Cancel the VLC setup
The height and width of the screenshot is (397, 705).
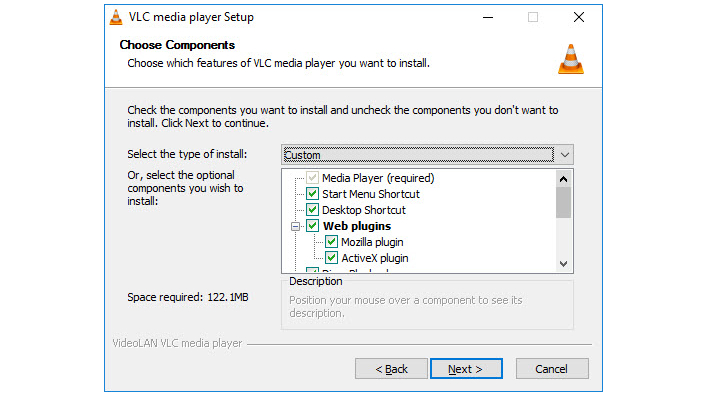click(552, 369)
